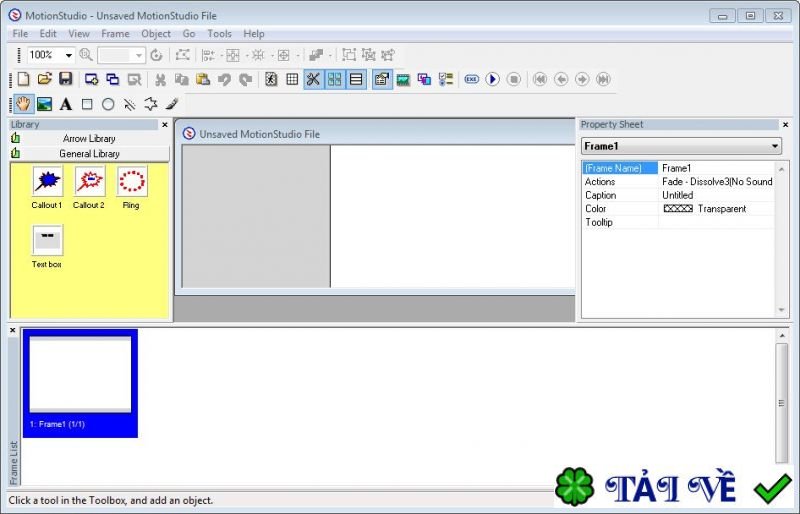Select the Freehand brush tool
Viewport: 800px width, 514px height.
(172, 104)
